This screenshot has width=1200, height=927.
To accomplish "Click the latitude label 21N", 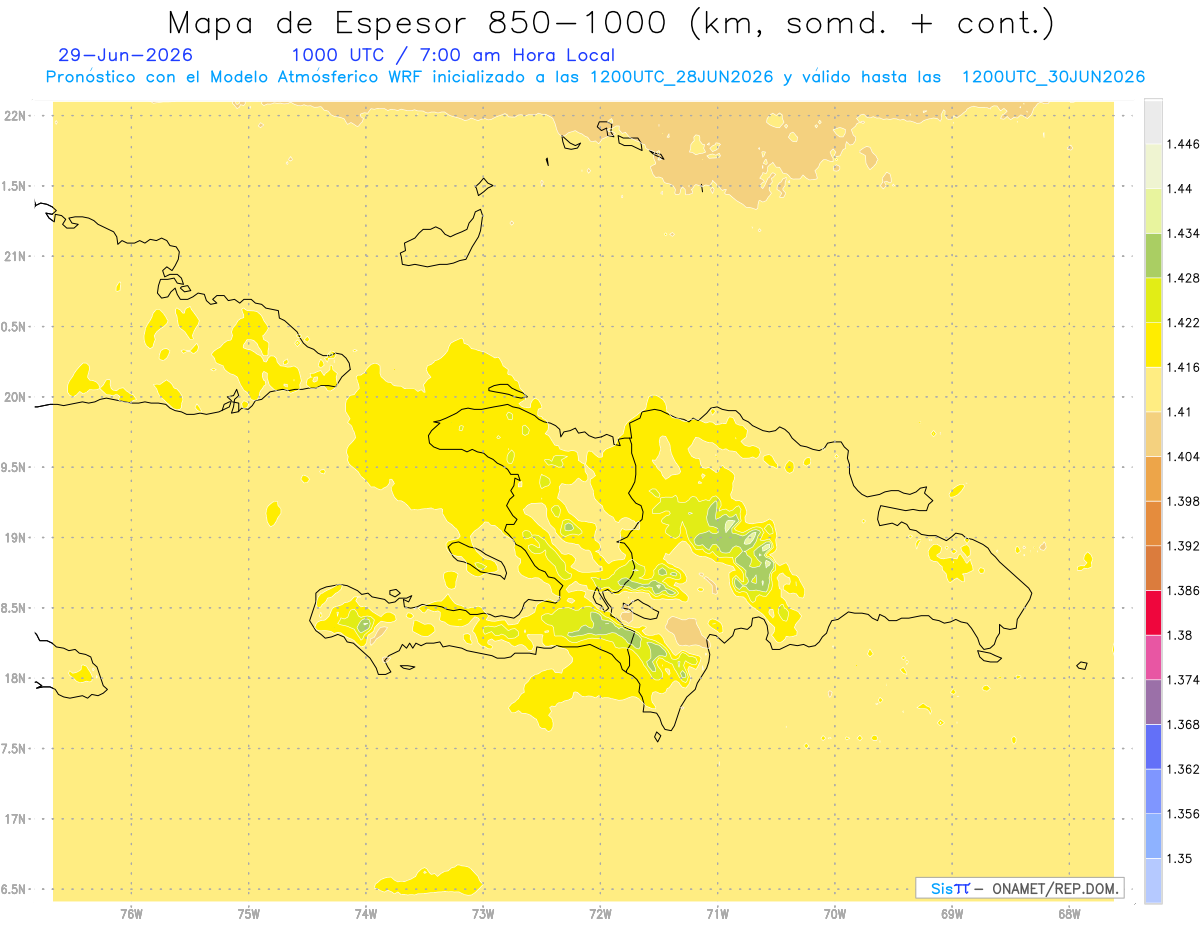I will tap(16, 257).
